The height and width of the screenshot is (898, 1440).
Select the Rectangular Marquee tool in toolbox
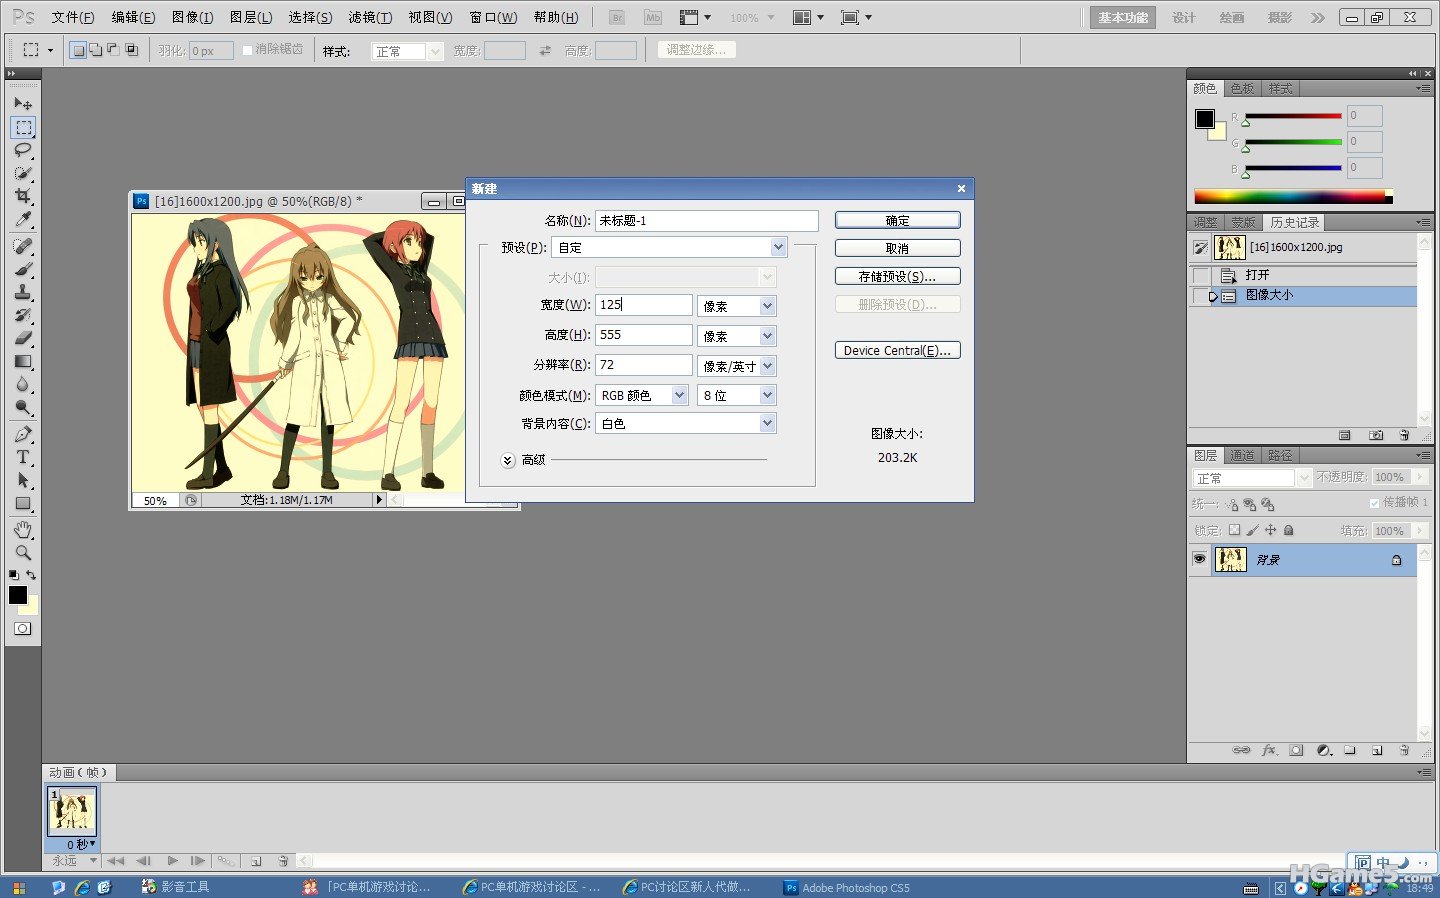click(23, 127)
